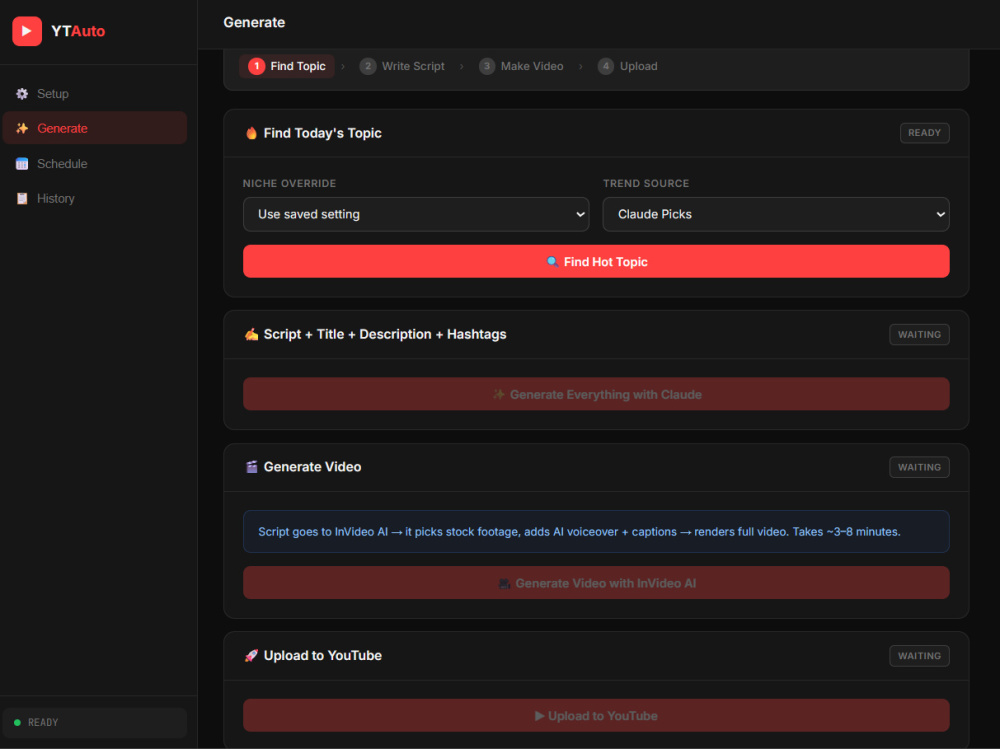
Task: Click the fire icon beside Find Today's Topic
Action: (251, 133)
